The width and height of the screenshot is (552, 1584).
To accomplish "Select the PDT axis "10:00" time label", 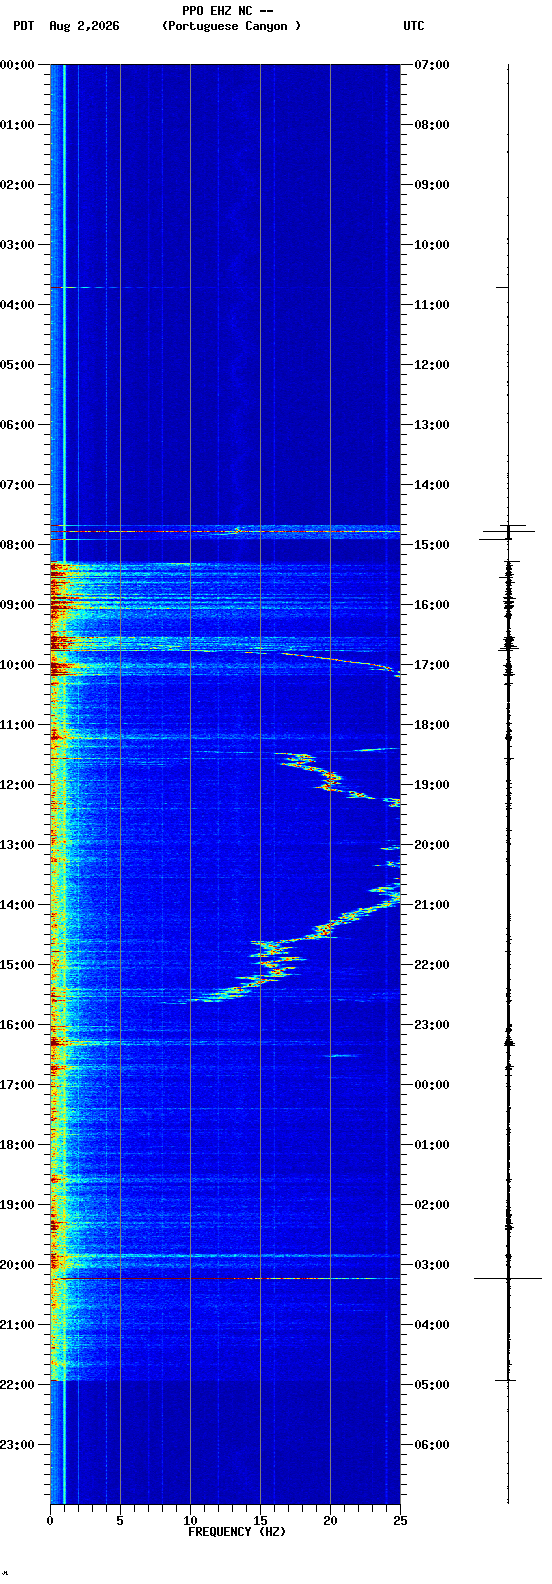I will pyautogui.click(x=18, y=665).
